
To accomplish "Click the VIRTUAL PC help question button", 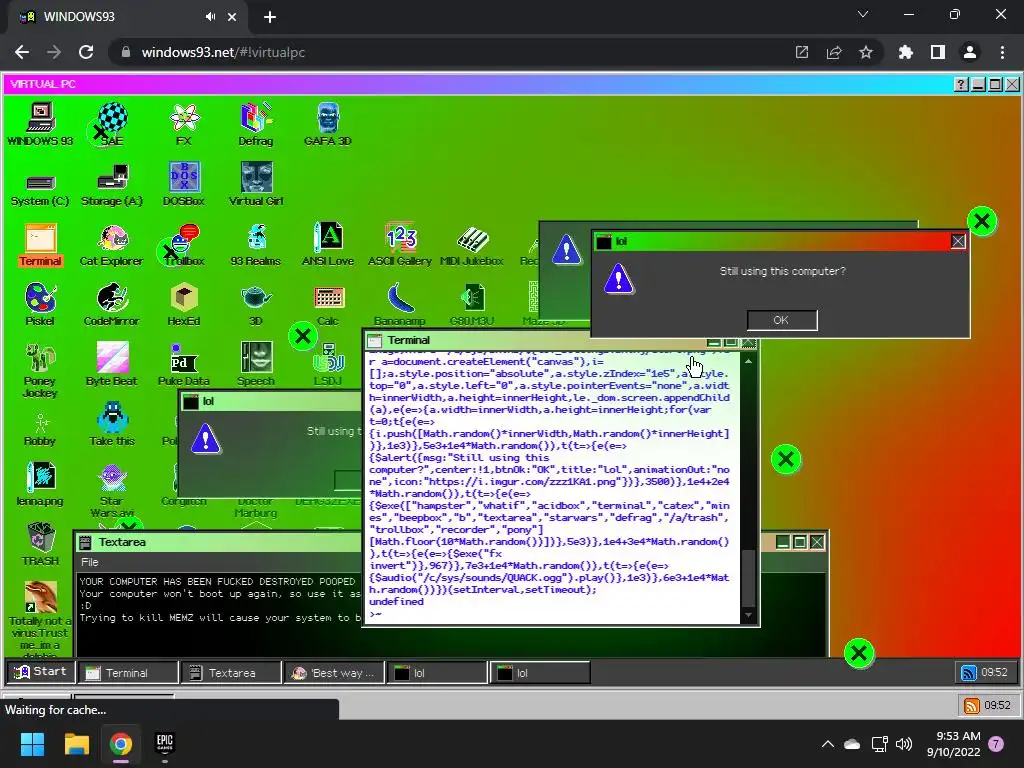I will pos(961,84).
